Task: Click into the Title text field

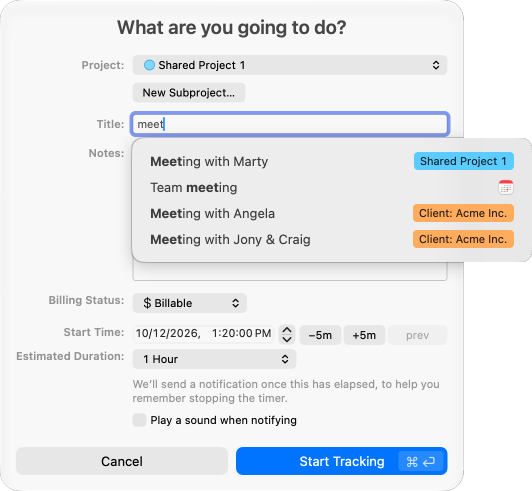Action: (x=290, y=124)
